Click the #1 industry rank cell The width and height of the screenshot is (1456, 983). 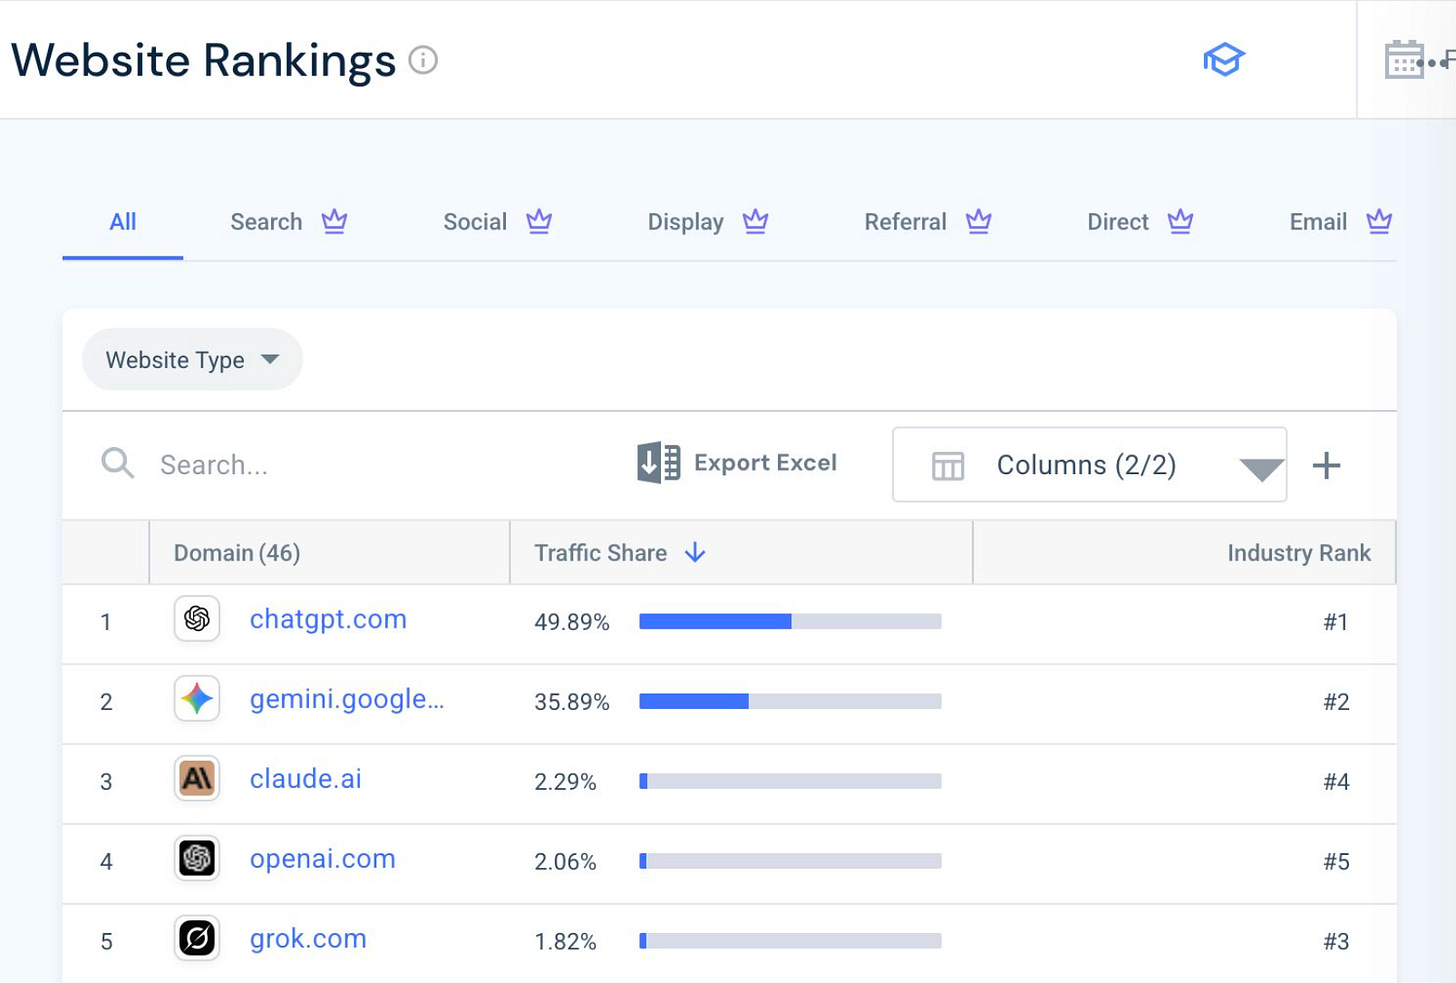tap(1336, 622)
